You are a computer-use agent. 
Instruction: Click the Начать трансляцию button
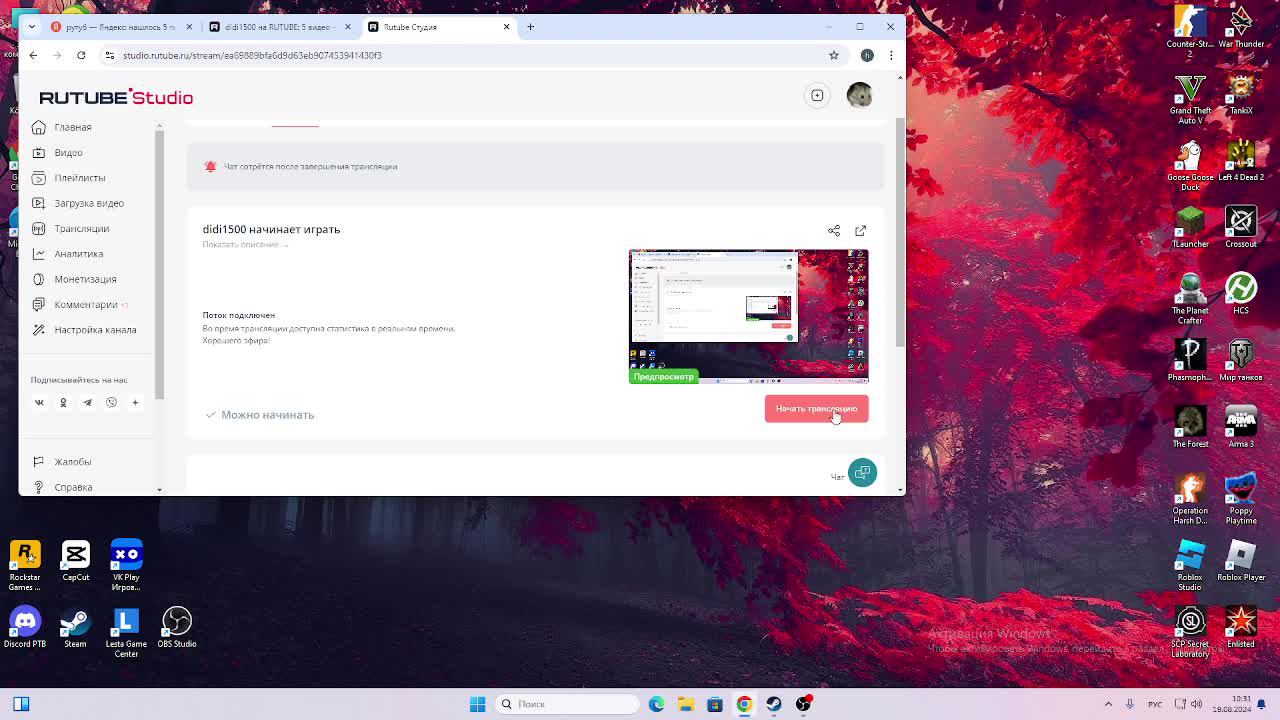click(816, 408)
